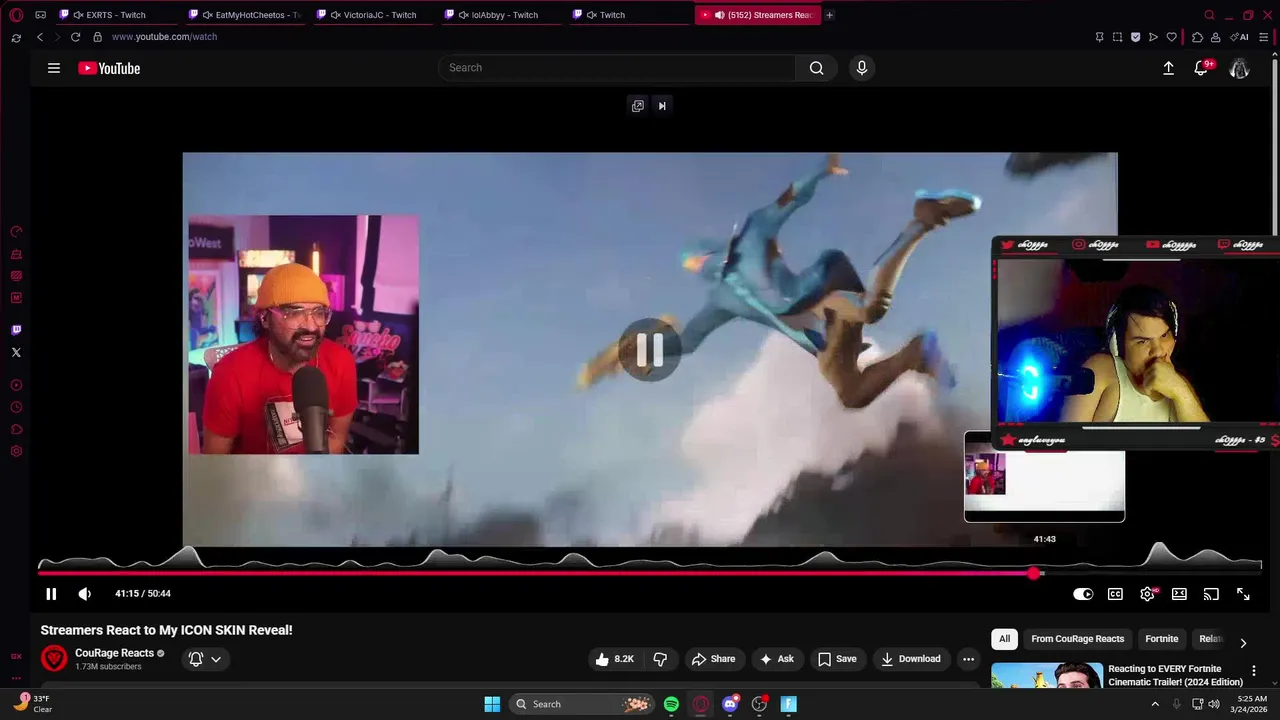The image size is (1280, 720).
Task: Open a new browser tab with plus
Action: click(829, 15)
